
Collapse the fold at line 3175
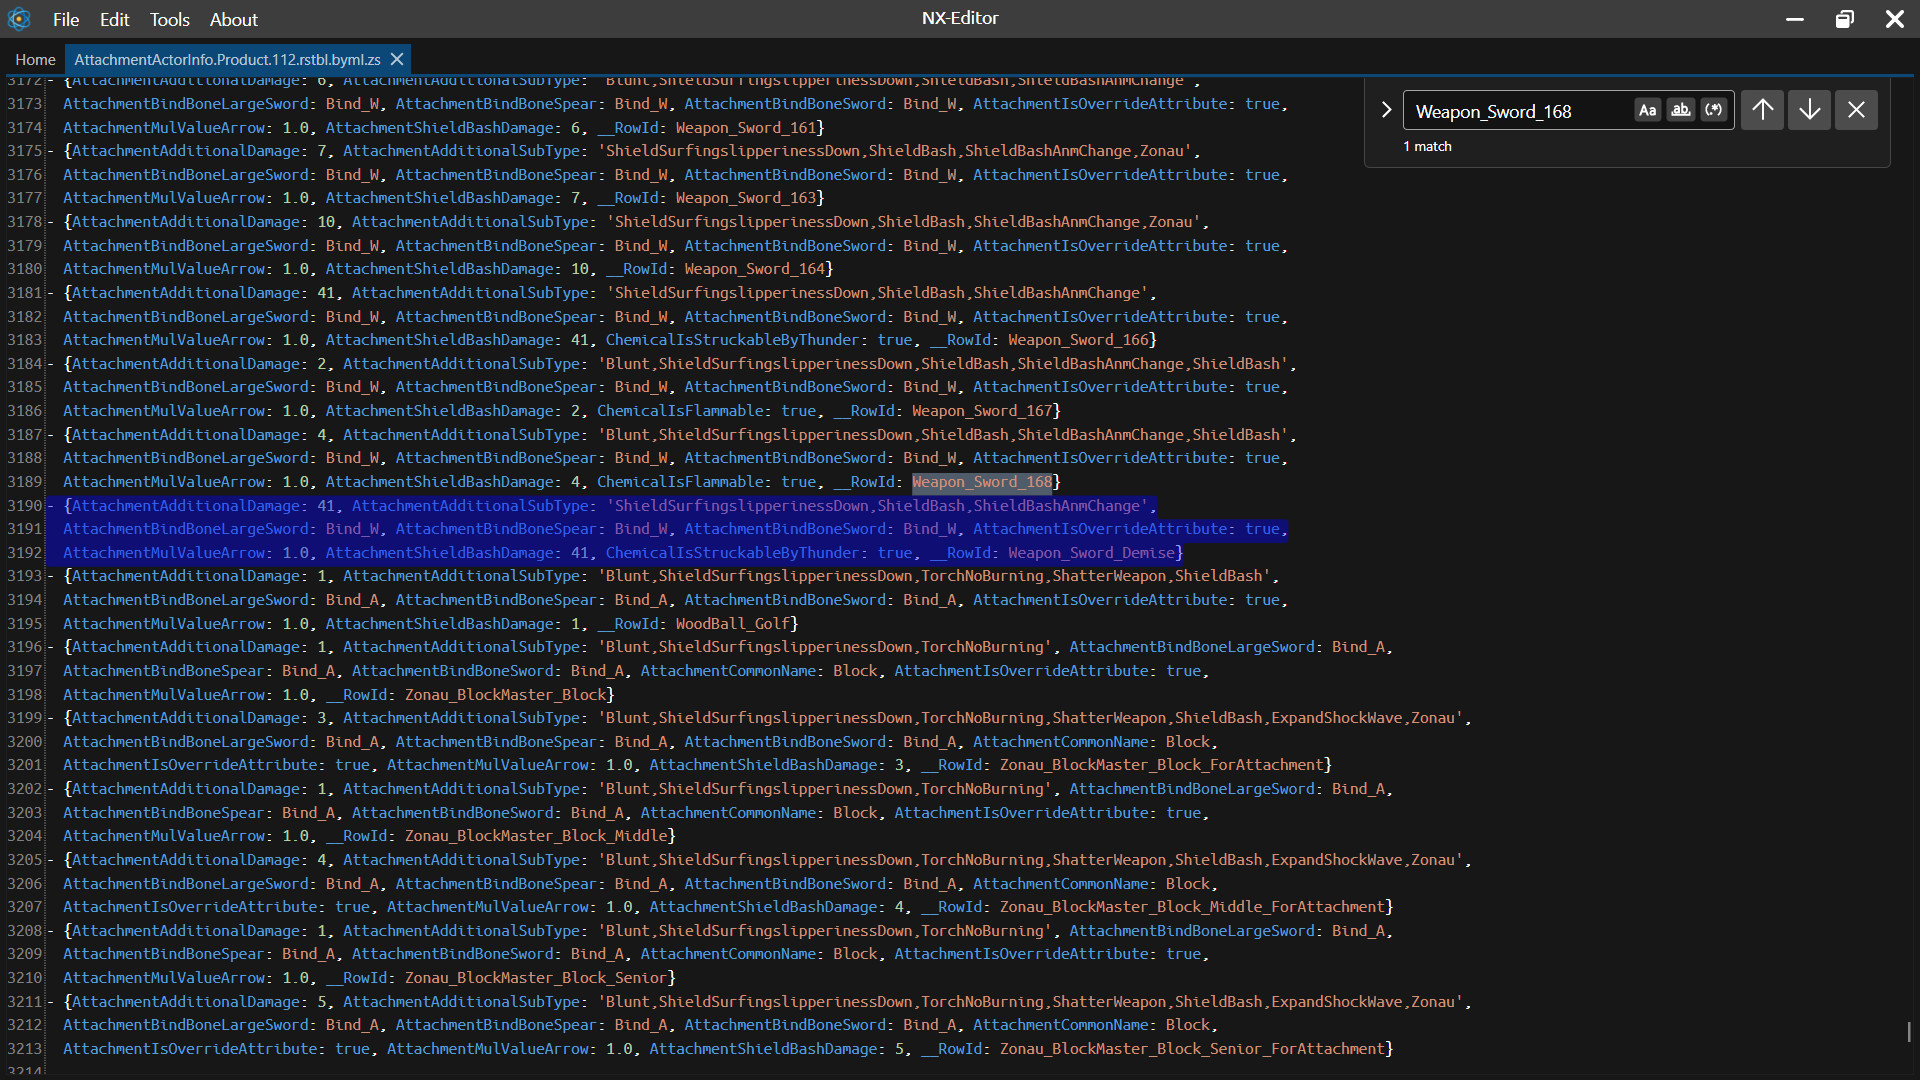(51, 151)
